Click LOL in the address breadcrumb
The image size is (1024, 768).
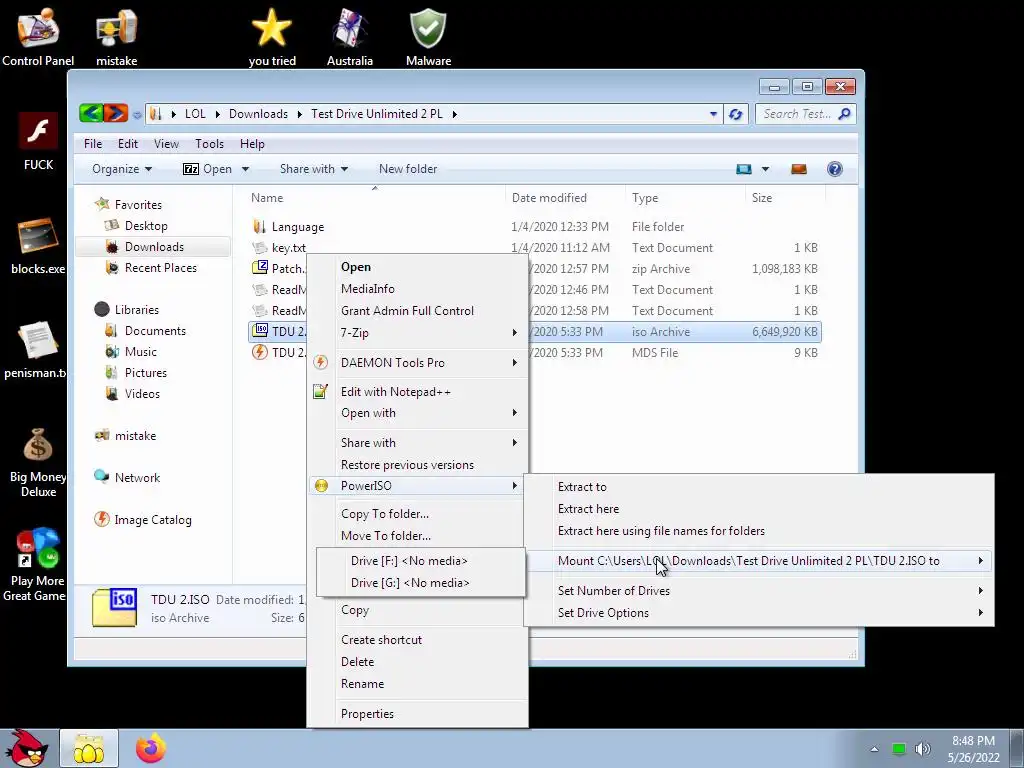tap(195, 114)
